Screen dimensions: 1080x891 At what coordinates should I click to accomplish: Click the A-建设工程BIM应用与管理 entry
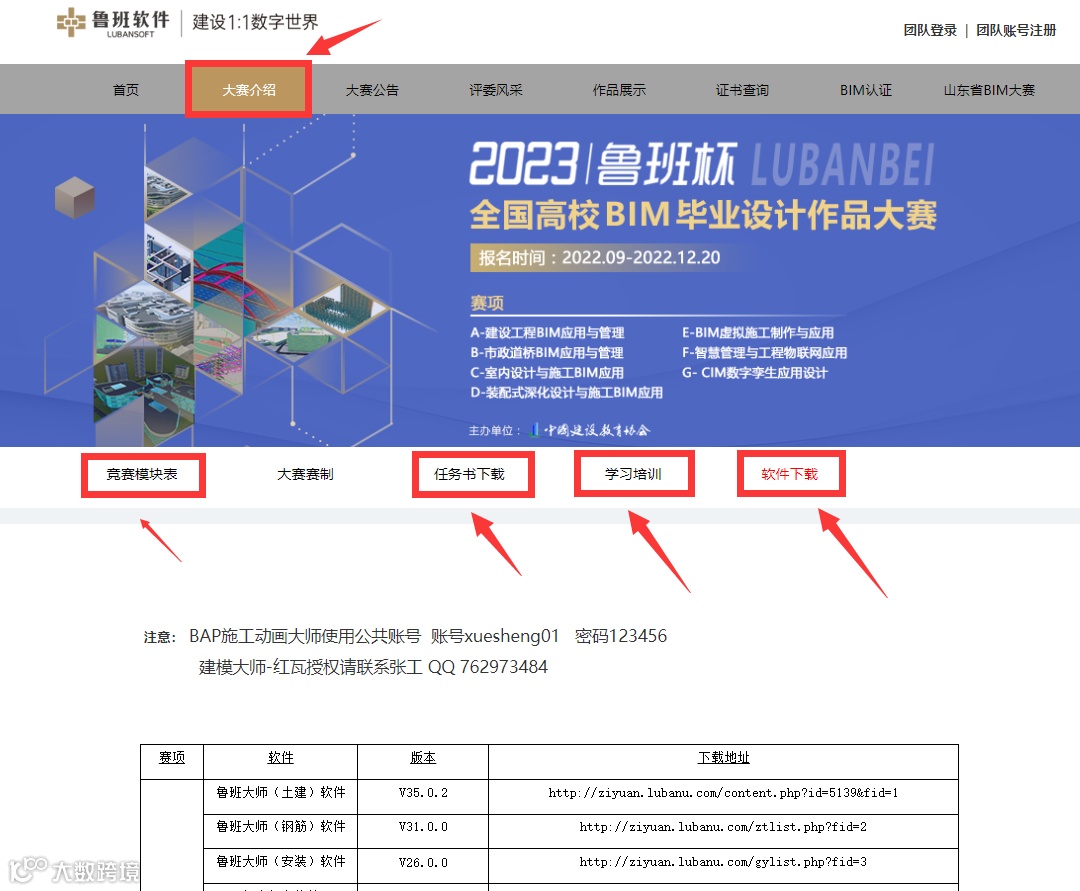(548, 333)
